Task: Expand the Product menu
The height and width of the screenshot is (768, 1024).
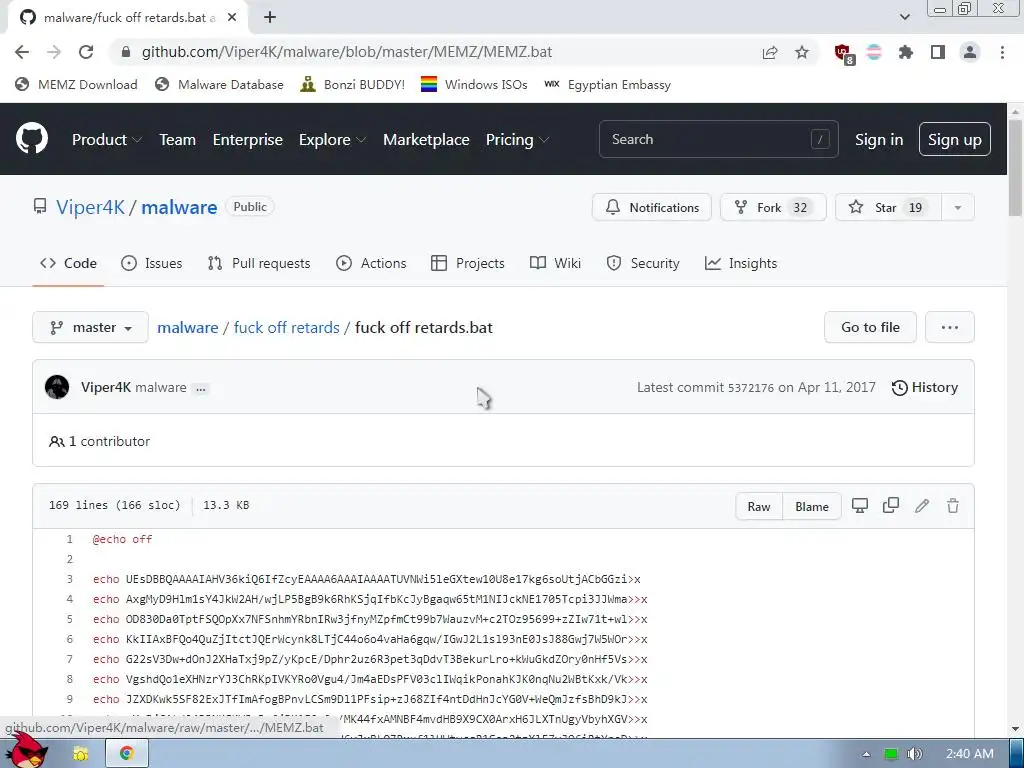Action: [x=107, y=140]
